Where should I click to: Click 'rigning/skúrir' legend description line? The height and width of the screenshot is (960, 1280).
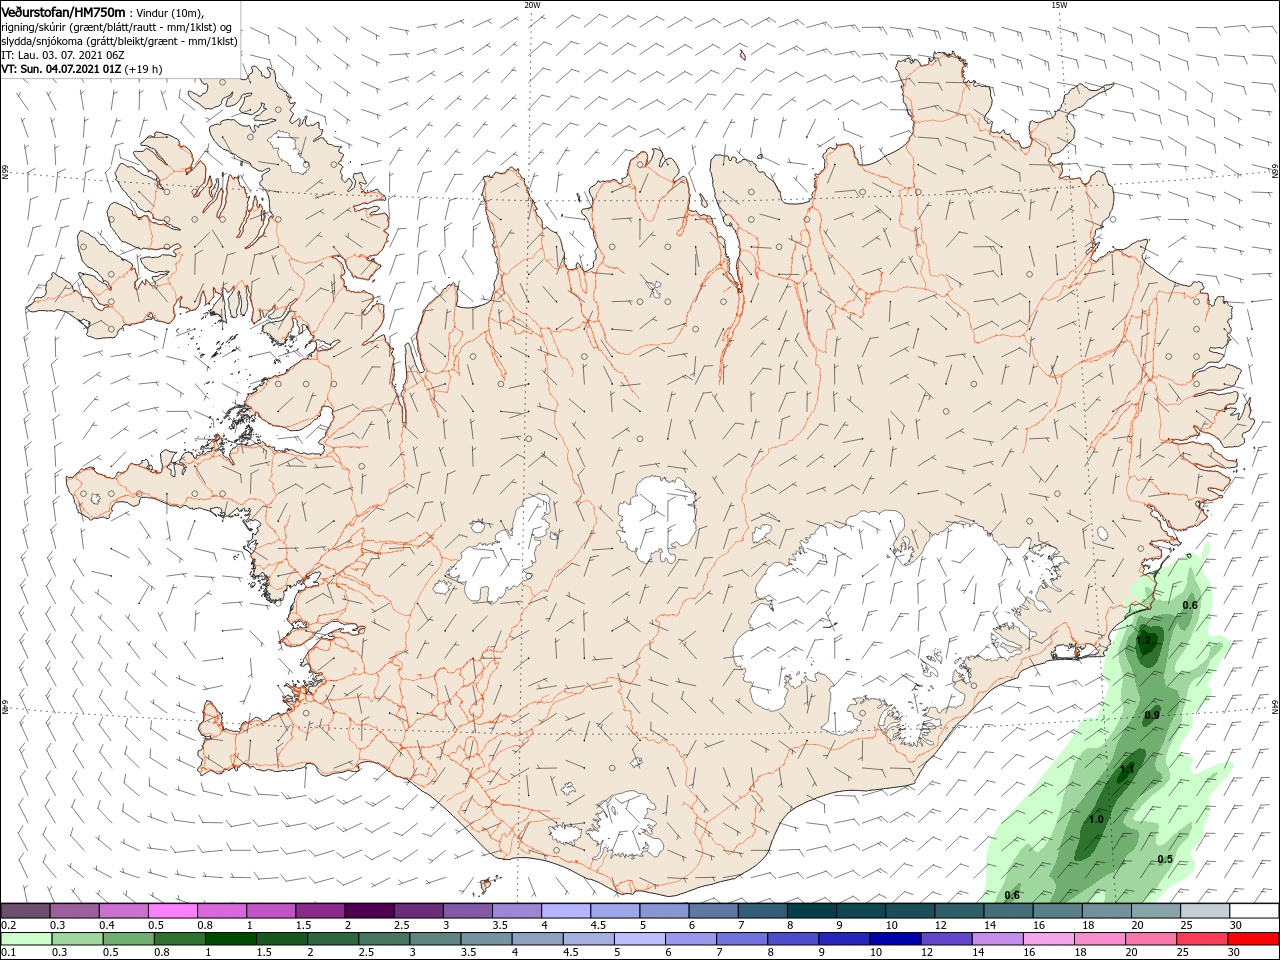click(116, 26)
